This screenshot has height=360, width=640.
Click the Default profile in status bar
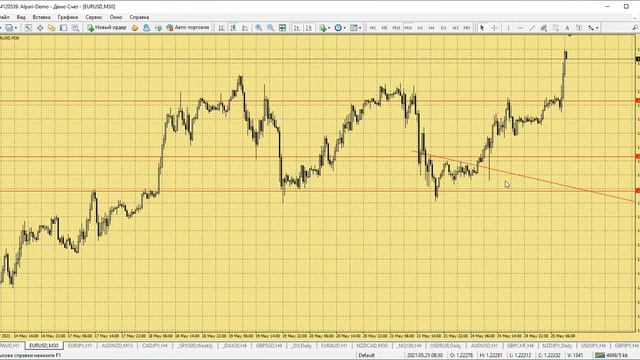click(367, 356)
